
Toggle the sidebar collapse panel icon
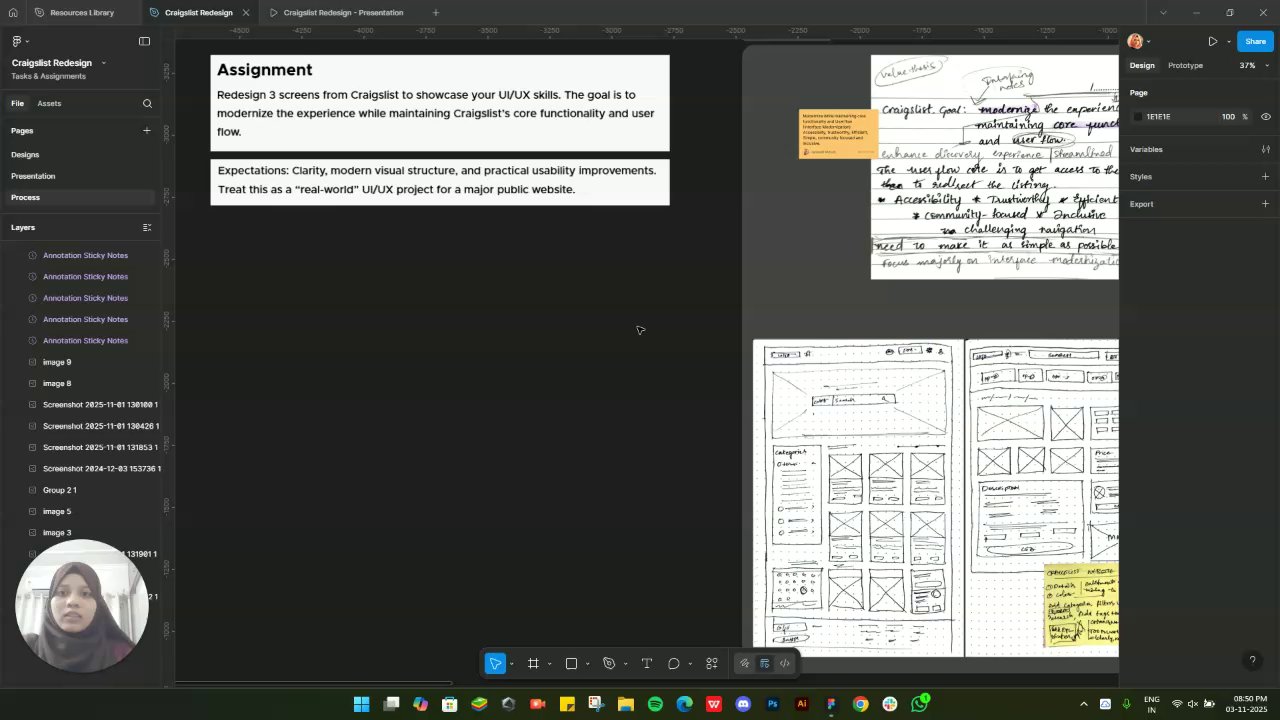[x=144, y=41]
